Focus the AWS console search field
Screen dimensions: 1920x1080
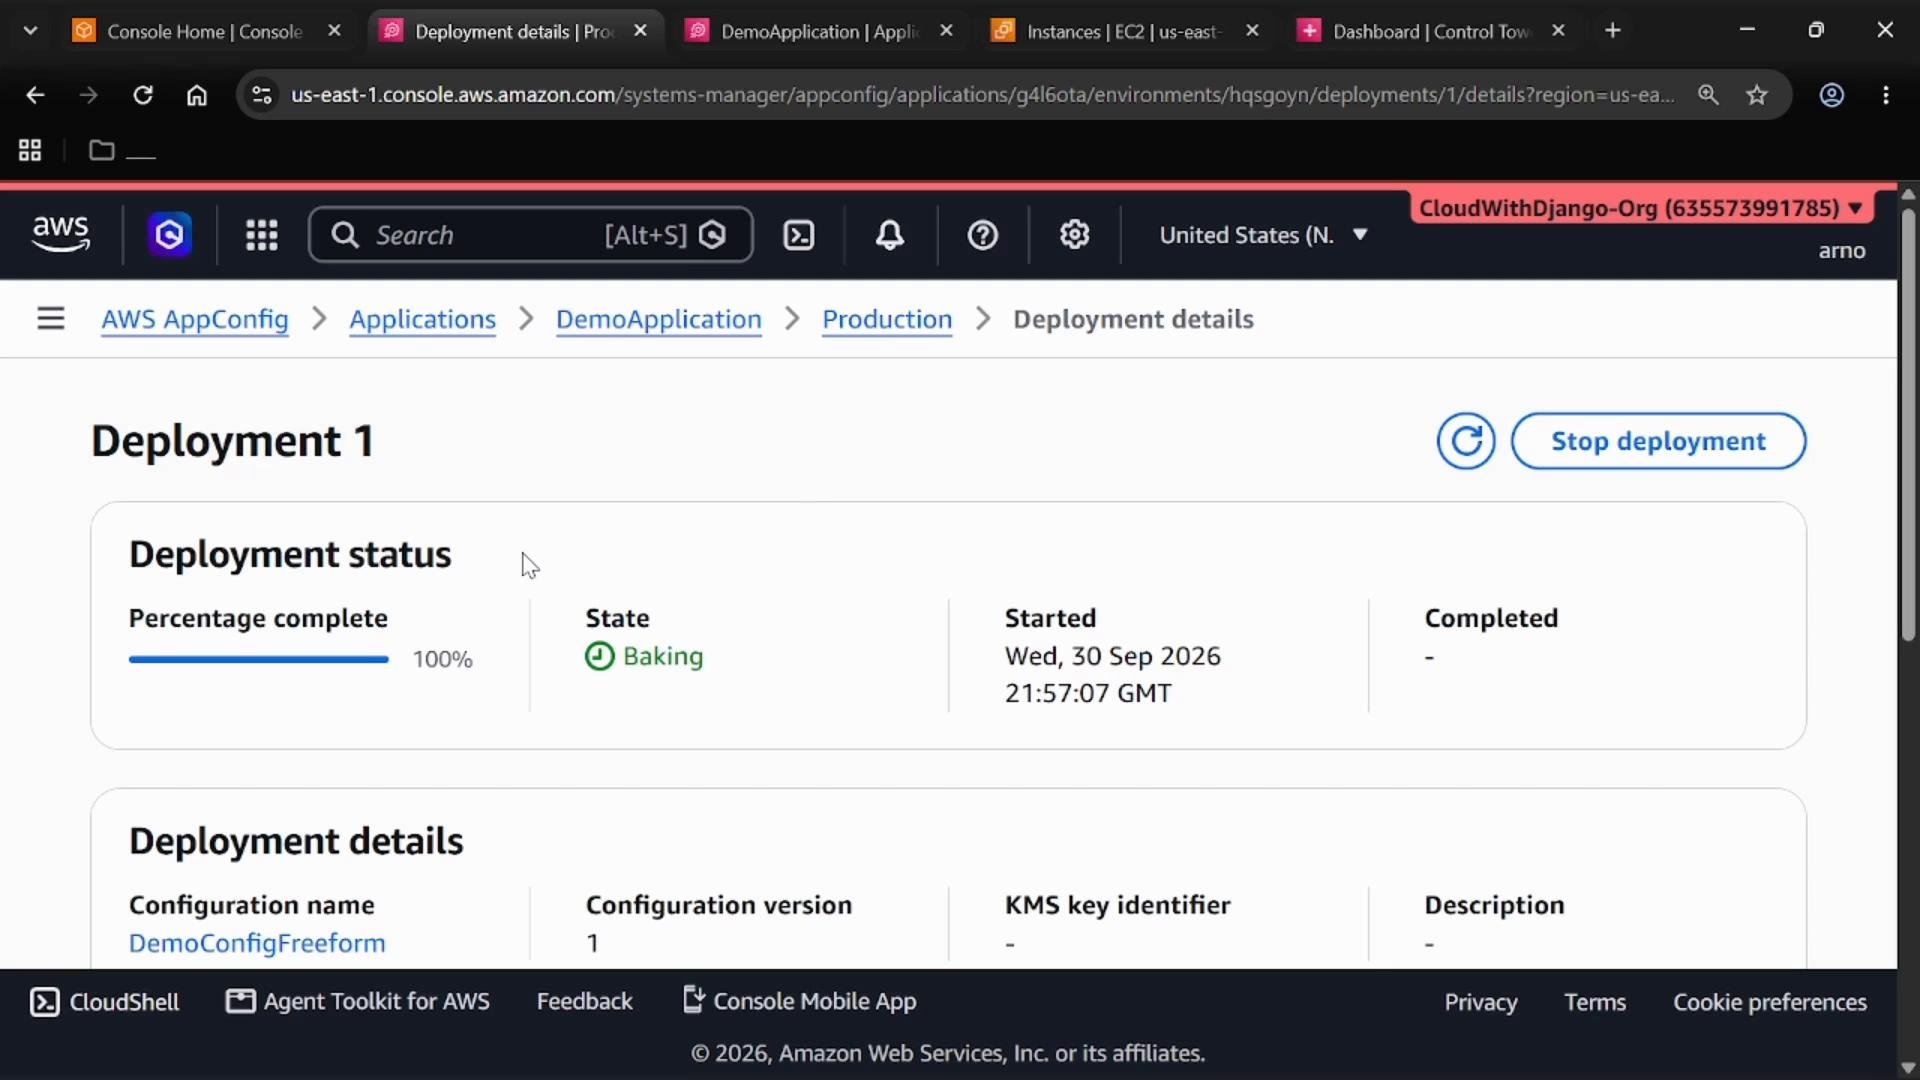click(530, 235)
